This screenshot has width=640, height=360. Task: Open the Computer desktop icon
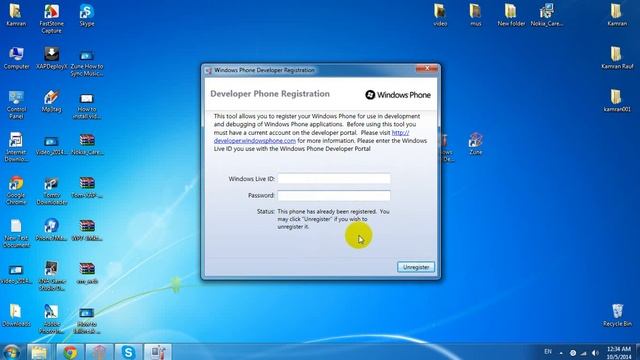tap(16, 58)
